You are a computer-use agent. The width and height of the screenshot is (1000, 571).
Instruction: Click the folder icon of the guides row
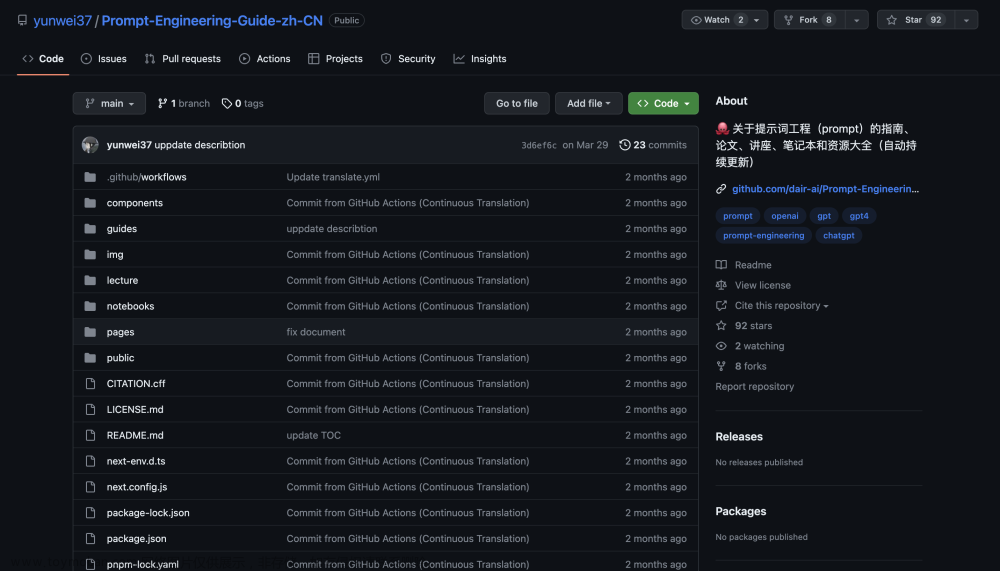point(90,228)
